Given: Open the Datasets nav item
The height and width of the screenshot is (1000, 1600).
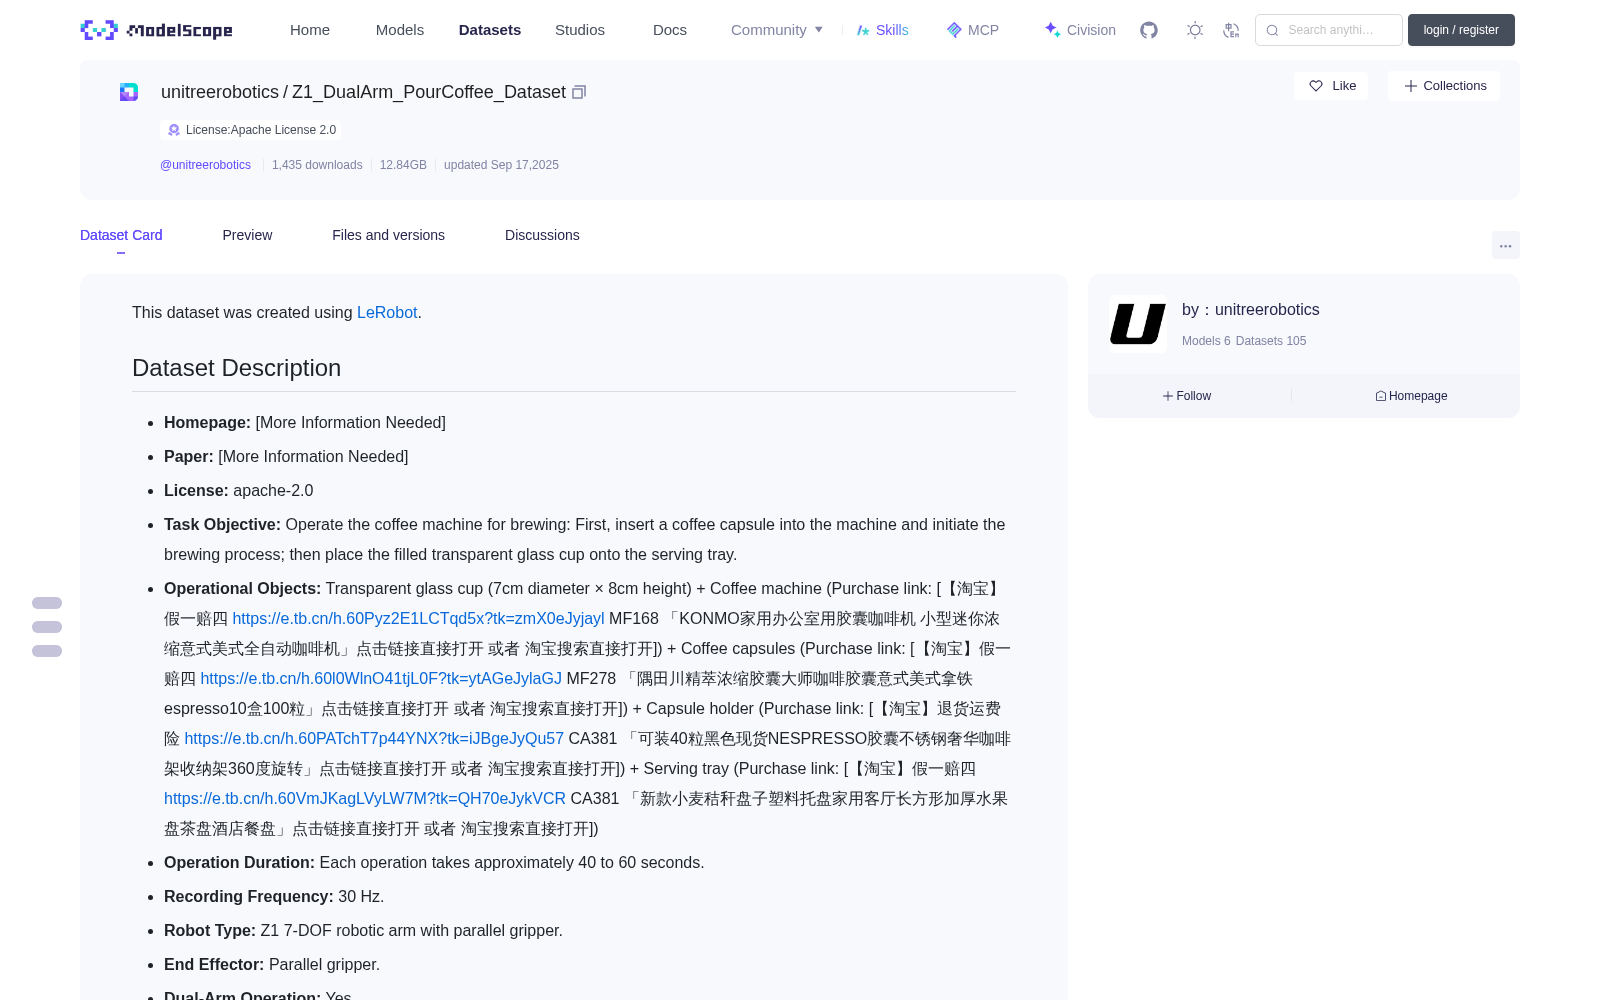Looking at the screenshot, I should click(490, 30).
